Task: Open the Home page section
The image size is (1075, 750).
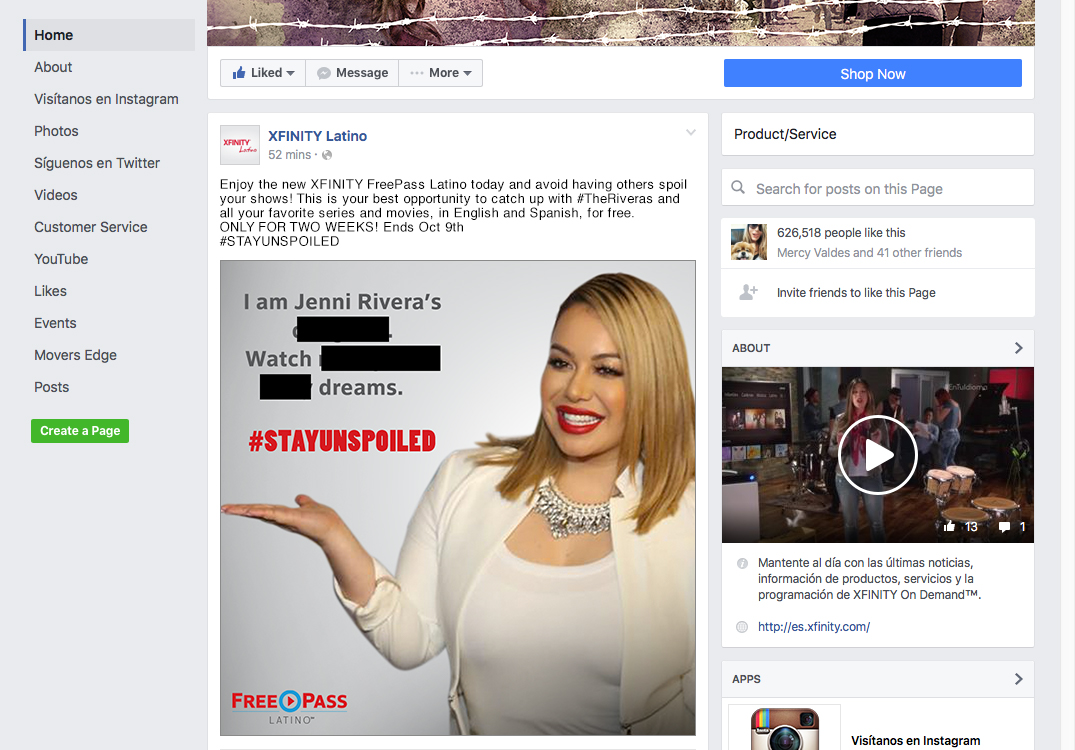Action: click(x=109, y=35)
